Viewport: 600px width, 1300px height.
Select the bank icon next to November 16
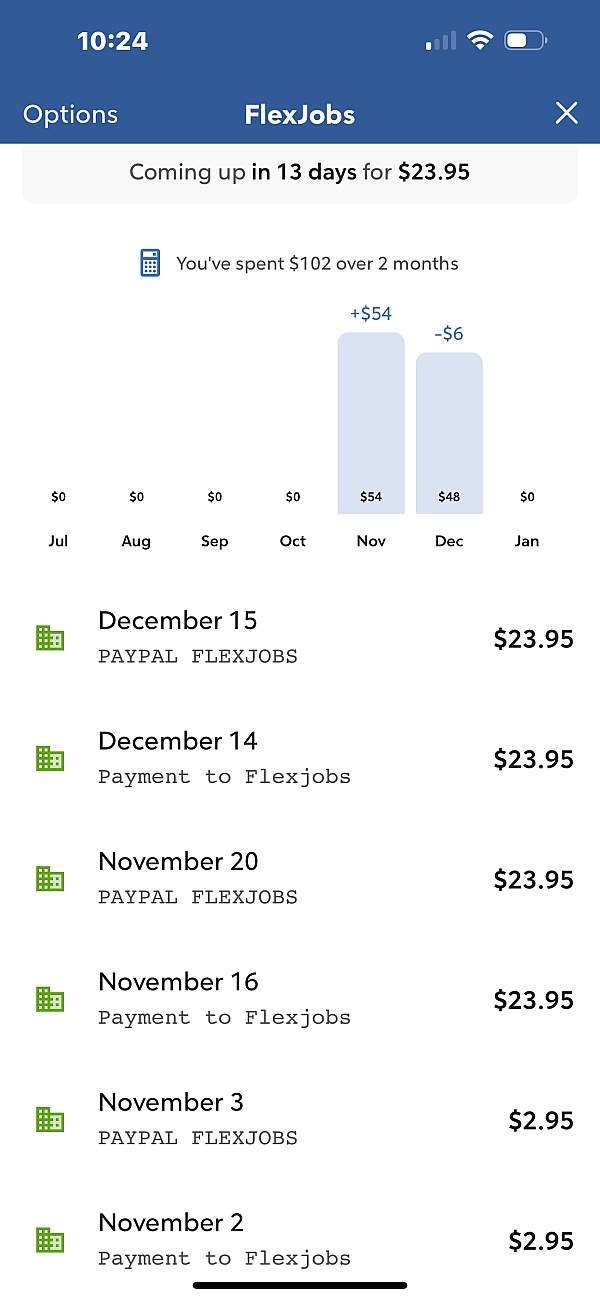50,998
